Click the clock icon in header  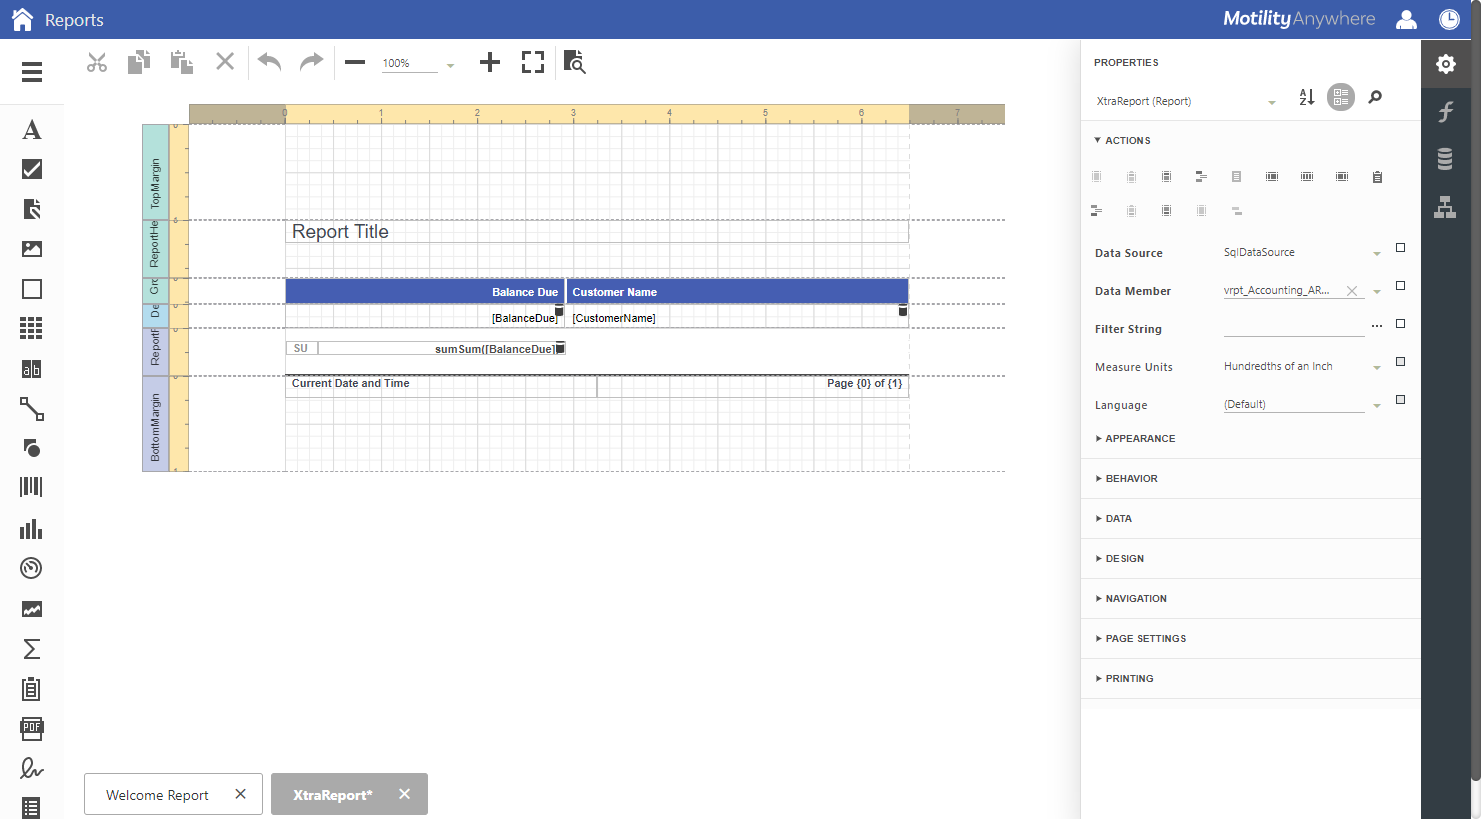[1449, 19]
